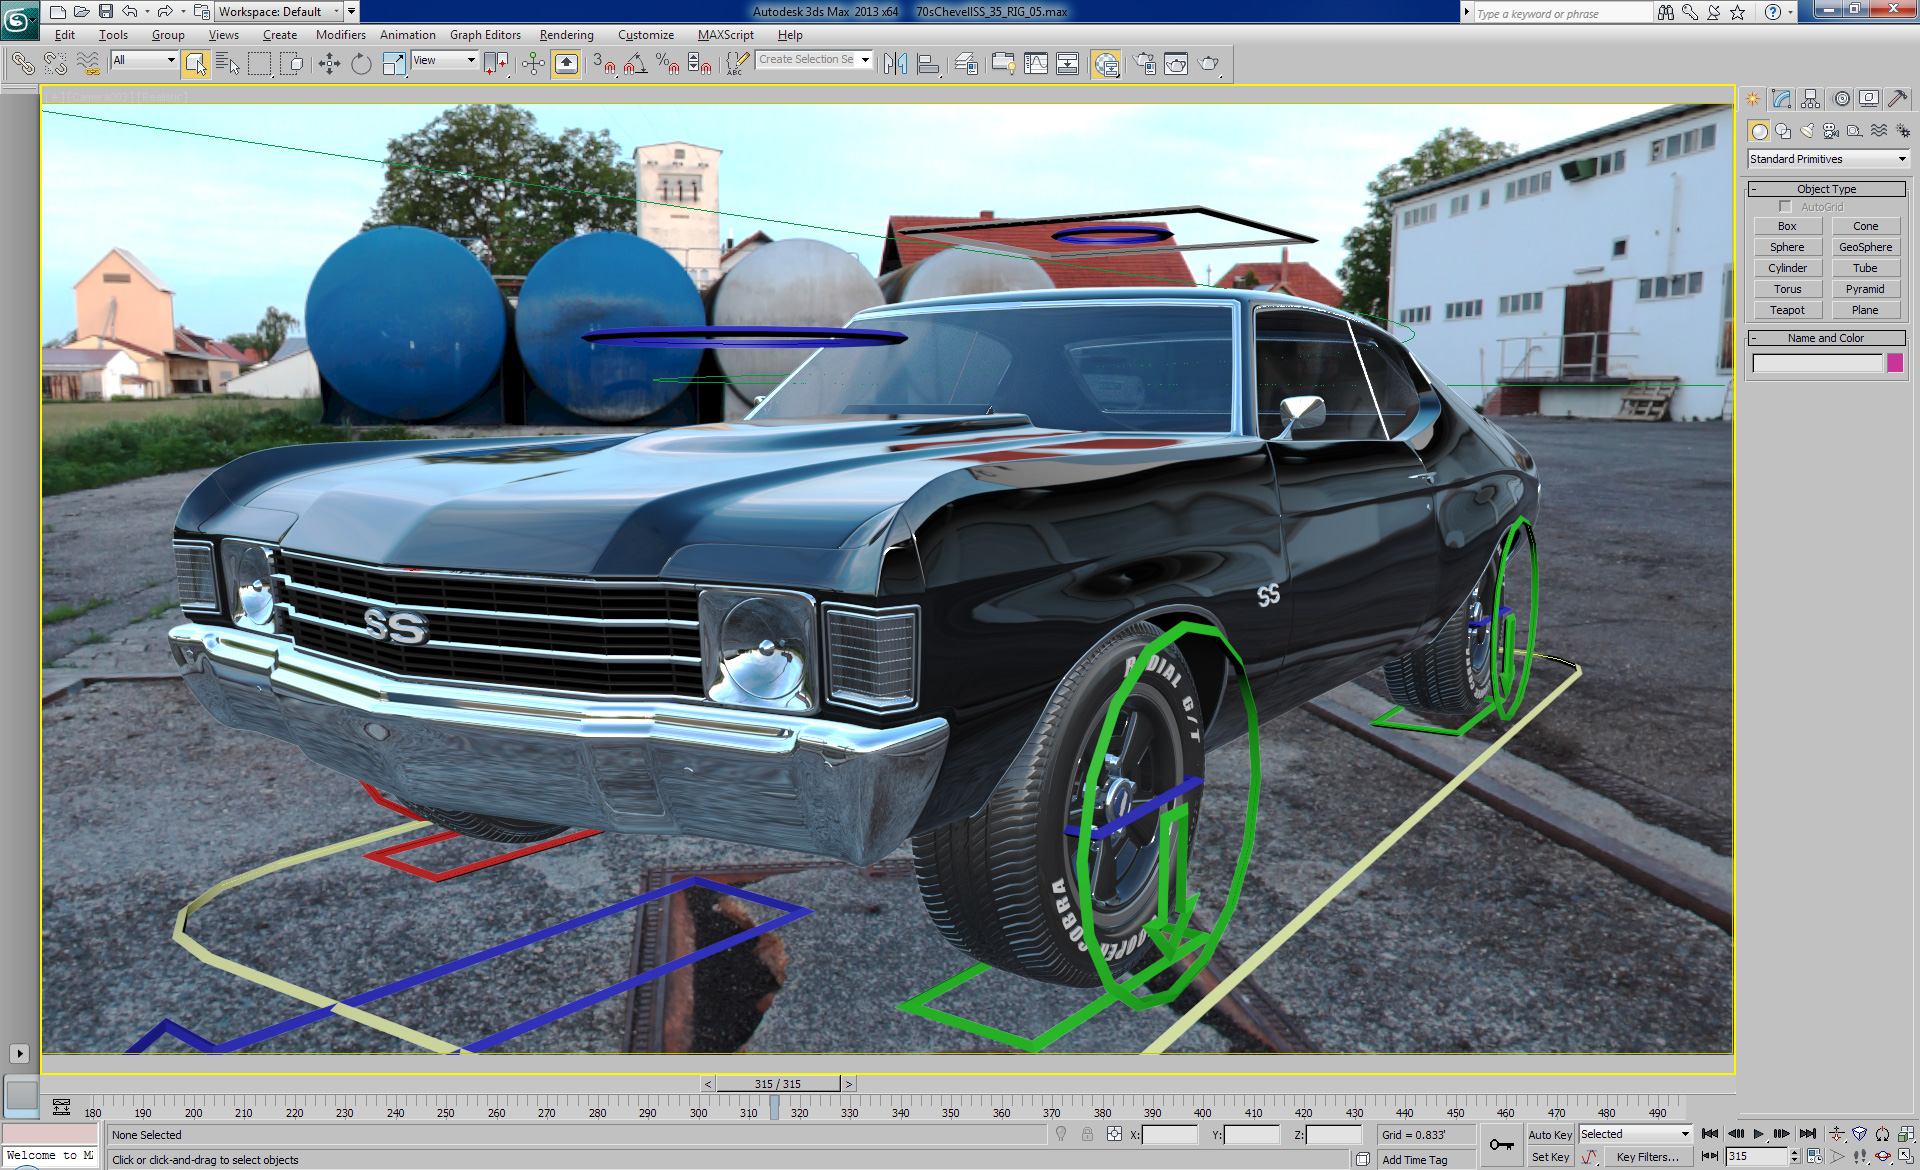Open the Rendering menu
The image size is (1920, 1170).
[x=566, y=34]
